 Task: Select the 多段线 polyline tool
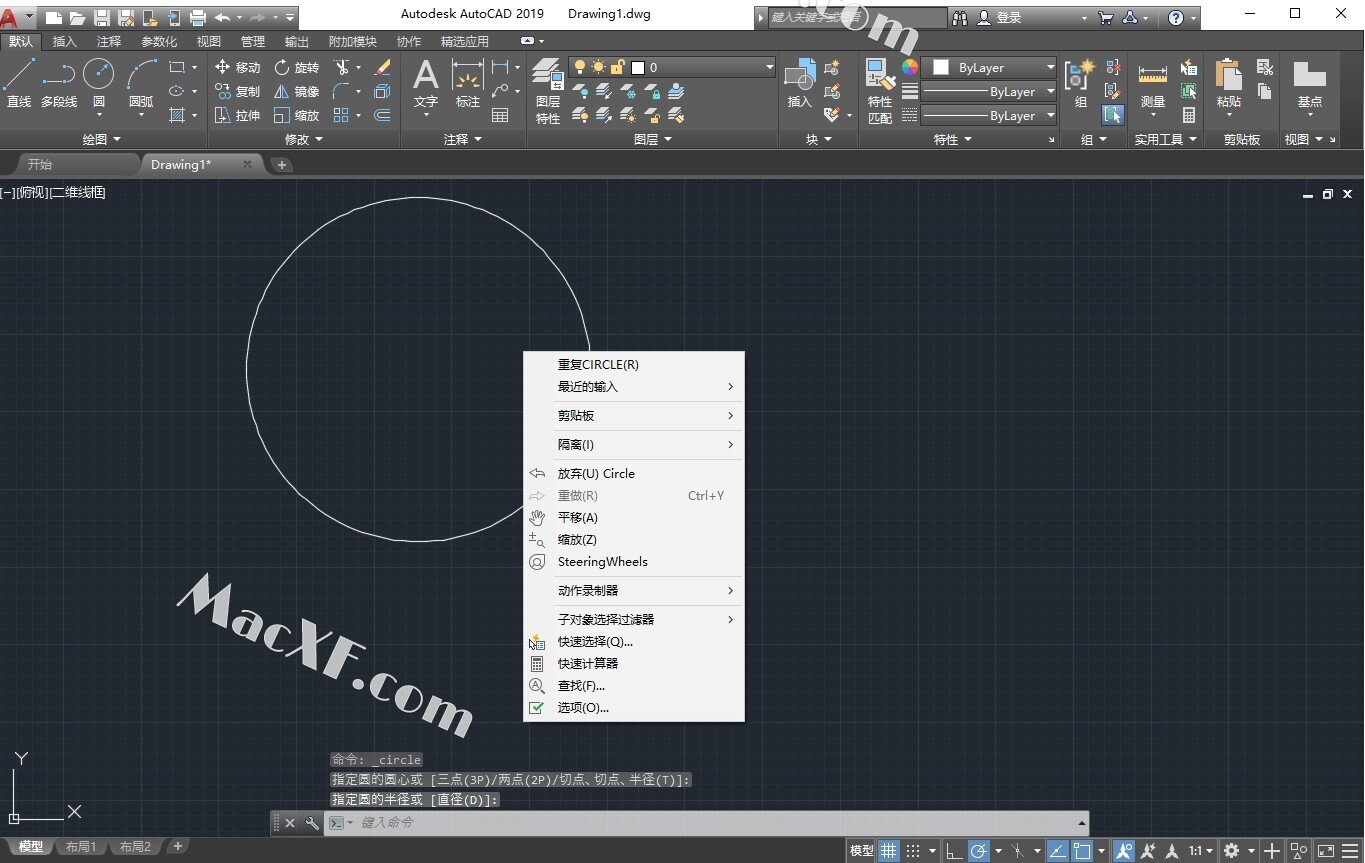(59, 82)
